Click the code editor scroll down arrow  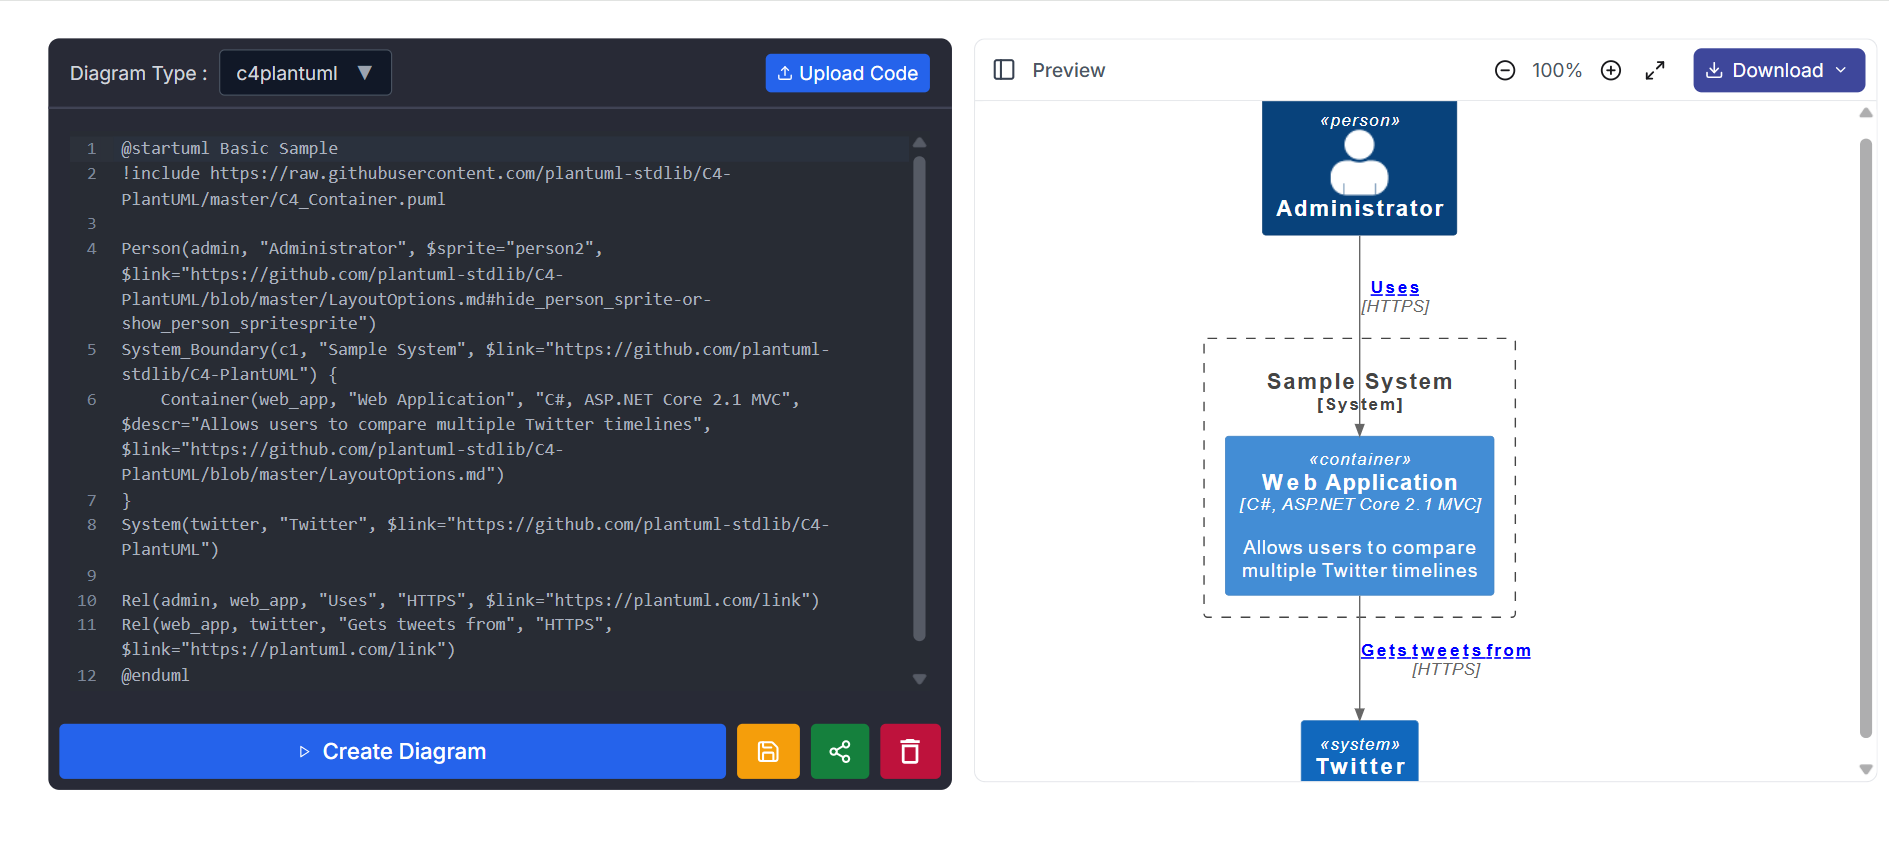click(919, 679)
